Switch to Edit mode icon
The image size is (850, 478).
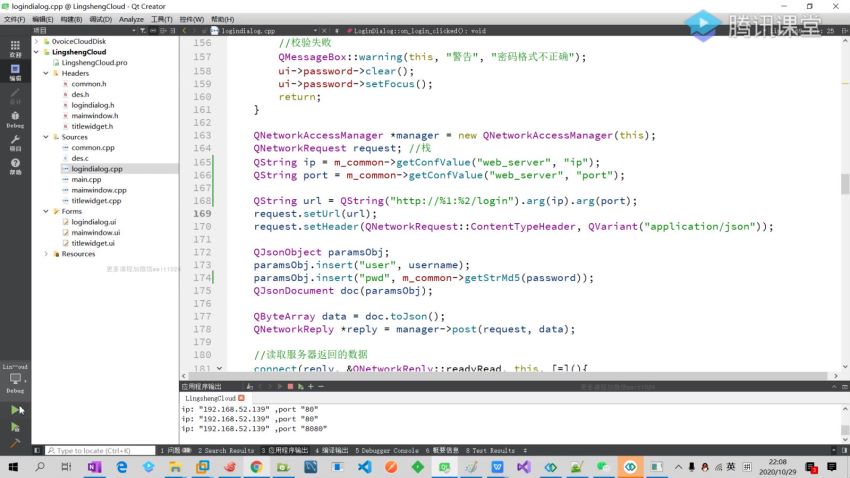pos(15,72)
